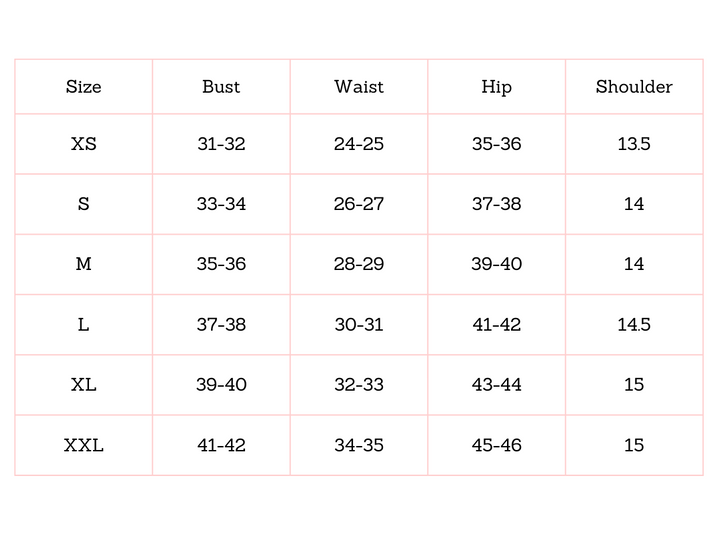Image resolution: width=718 pixels, height=559 pixels.
Task: Select bust value 35-36 for M
Action: click(221, 264)
